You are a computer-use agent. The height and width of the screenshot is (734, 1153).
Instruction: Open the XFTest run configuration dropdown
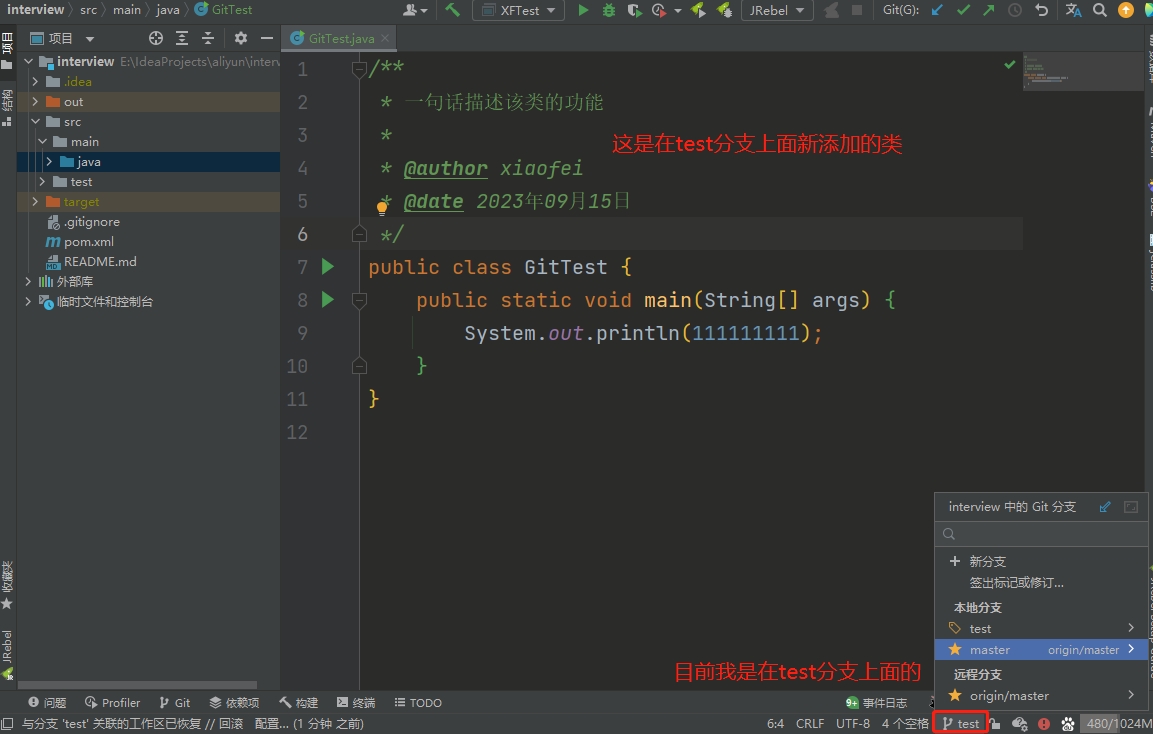pyautogui.click(x=518, y=10)
